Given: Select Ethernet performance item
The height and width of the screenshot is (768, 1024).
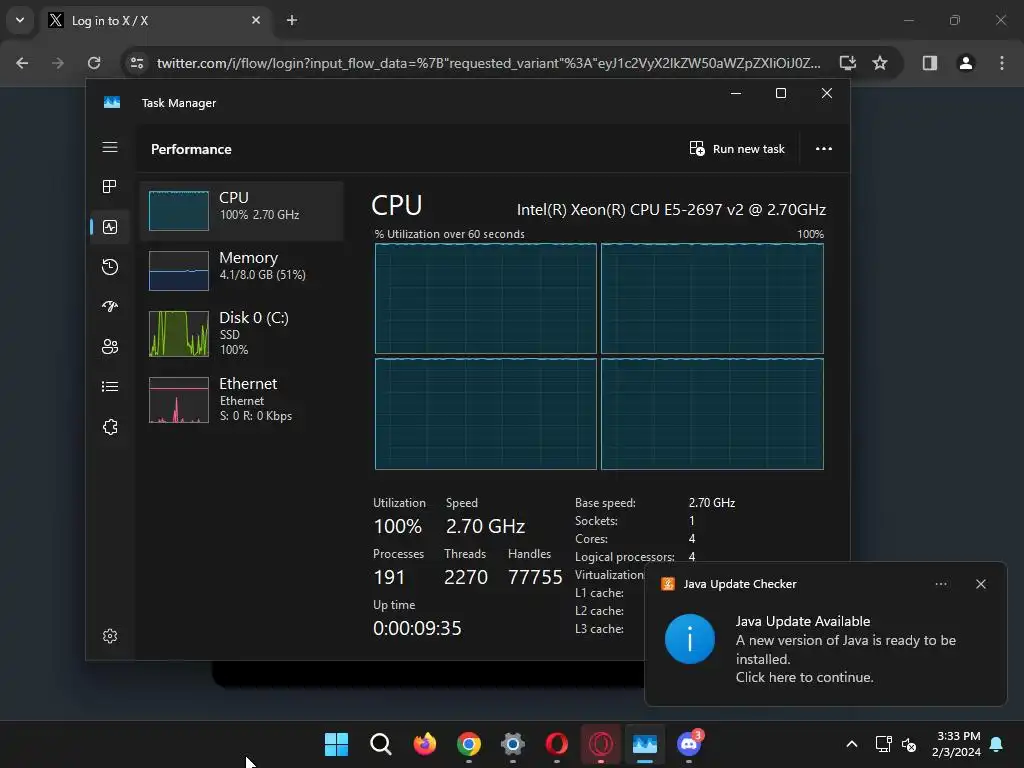Looking at the screenshot, I should pyautogui.click(x=242, y=400).
